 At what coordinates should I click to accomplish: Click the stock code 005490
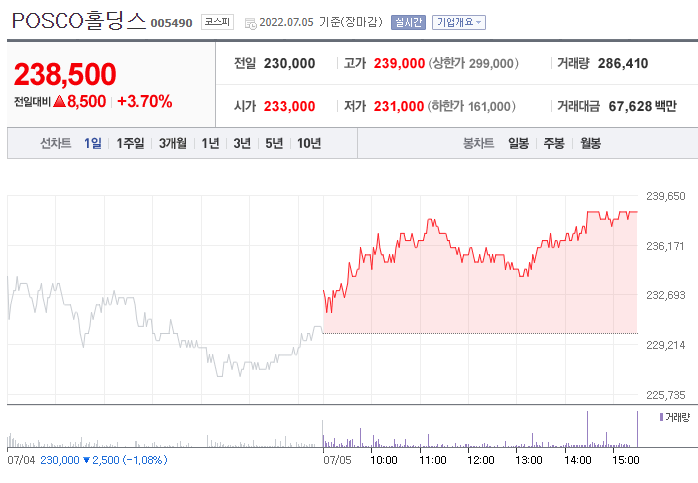(171, 23)
